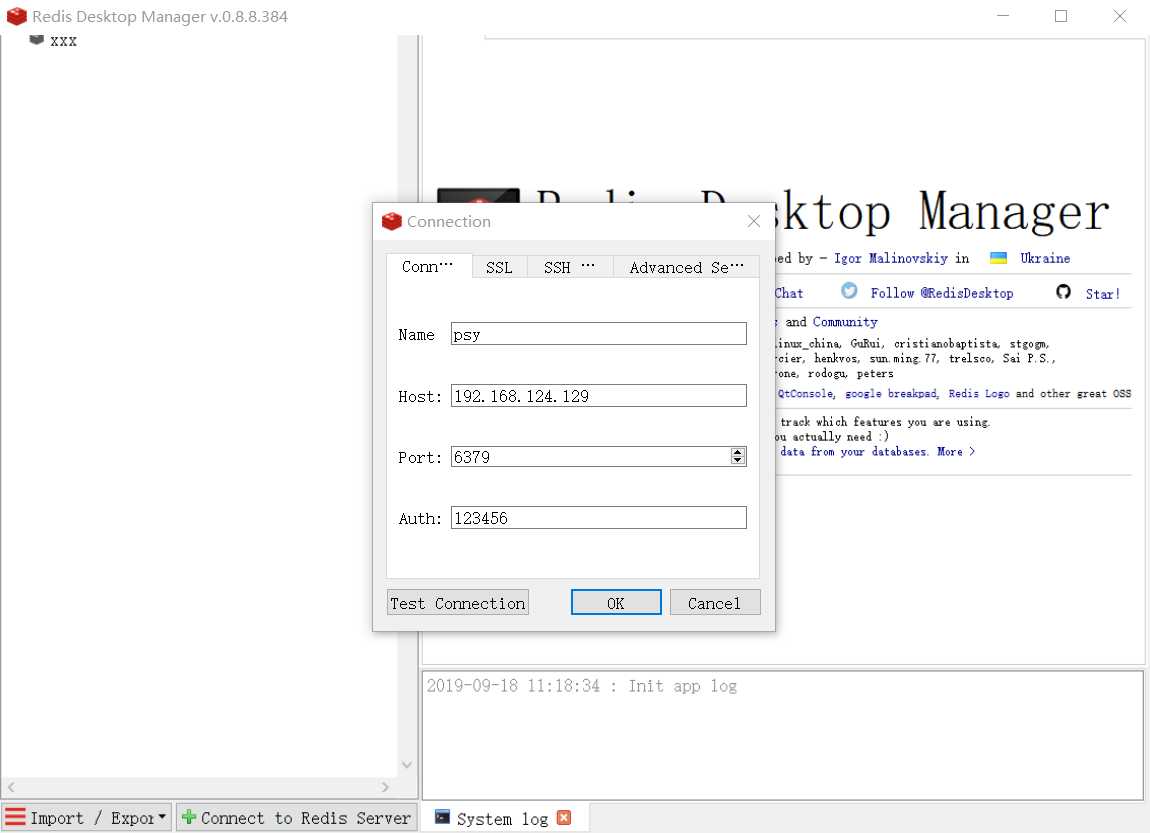Screen dimensions: 1150x833
Task: Minimize the Redis Desktop Manager window
Action: point(1003,15)
